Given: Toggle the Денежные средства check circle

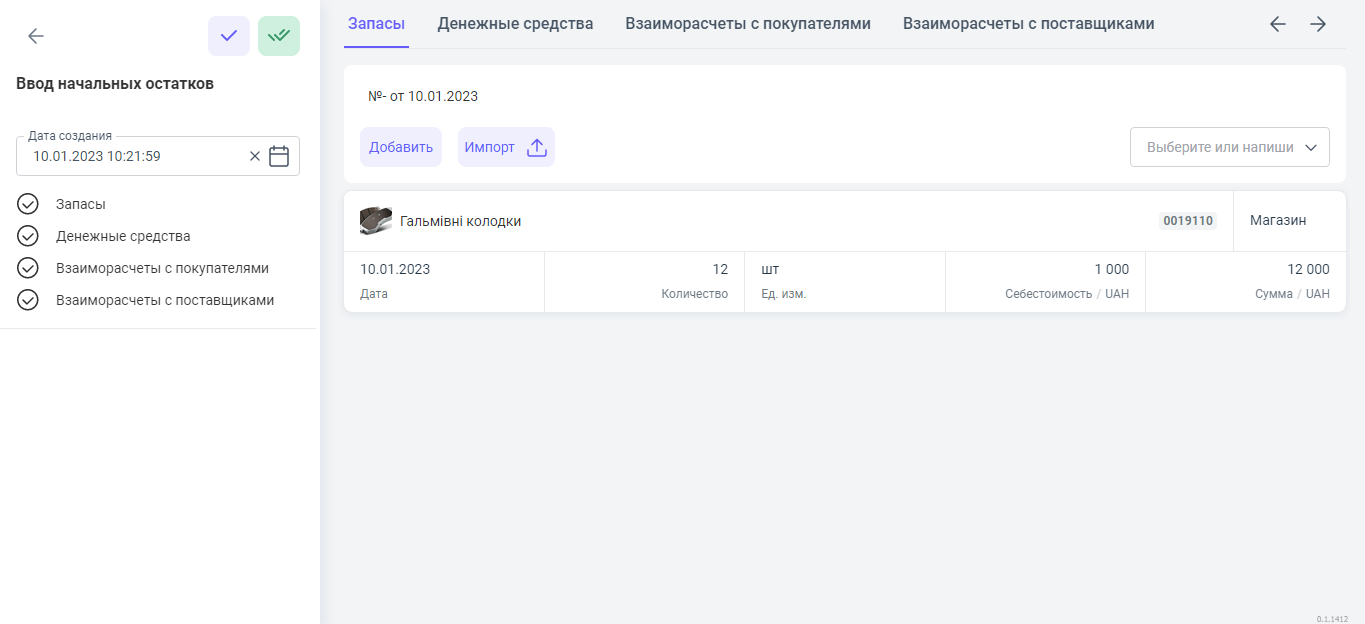Looking at the screenshot, I should (x=28, y=236).
